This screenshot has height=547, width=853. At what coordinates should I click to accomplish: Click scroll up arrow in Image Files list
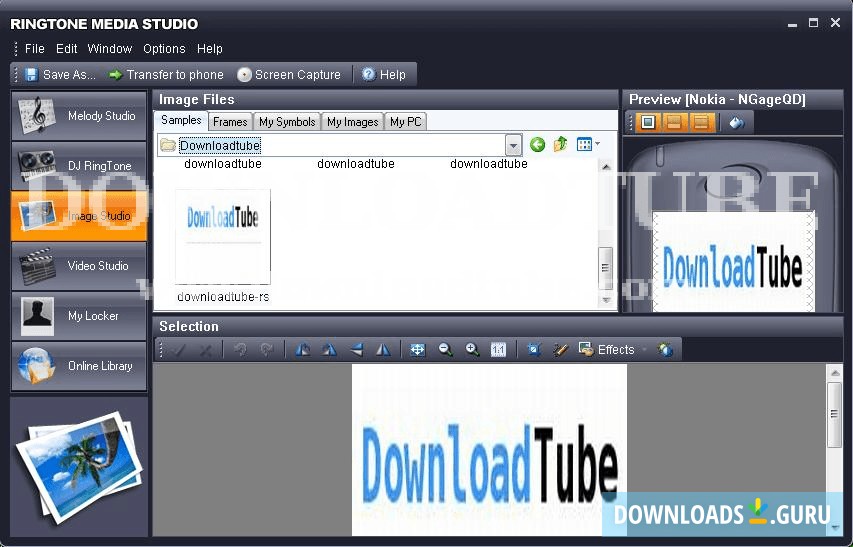point(606,166)
